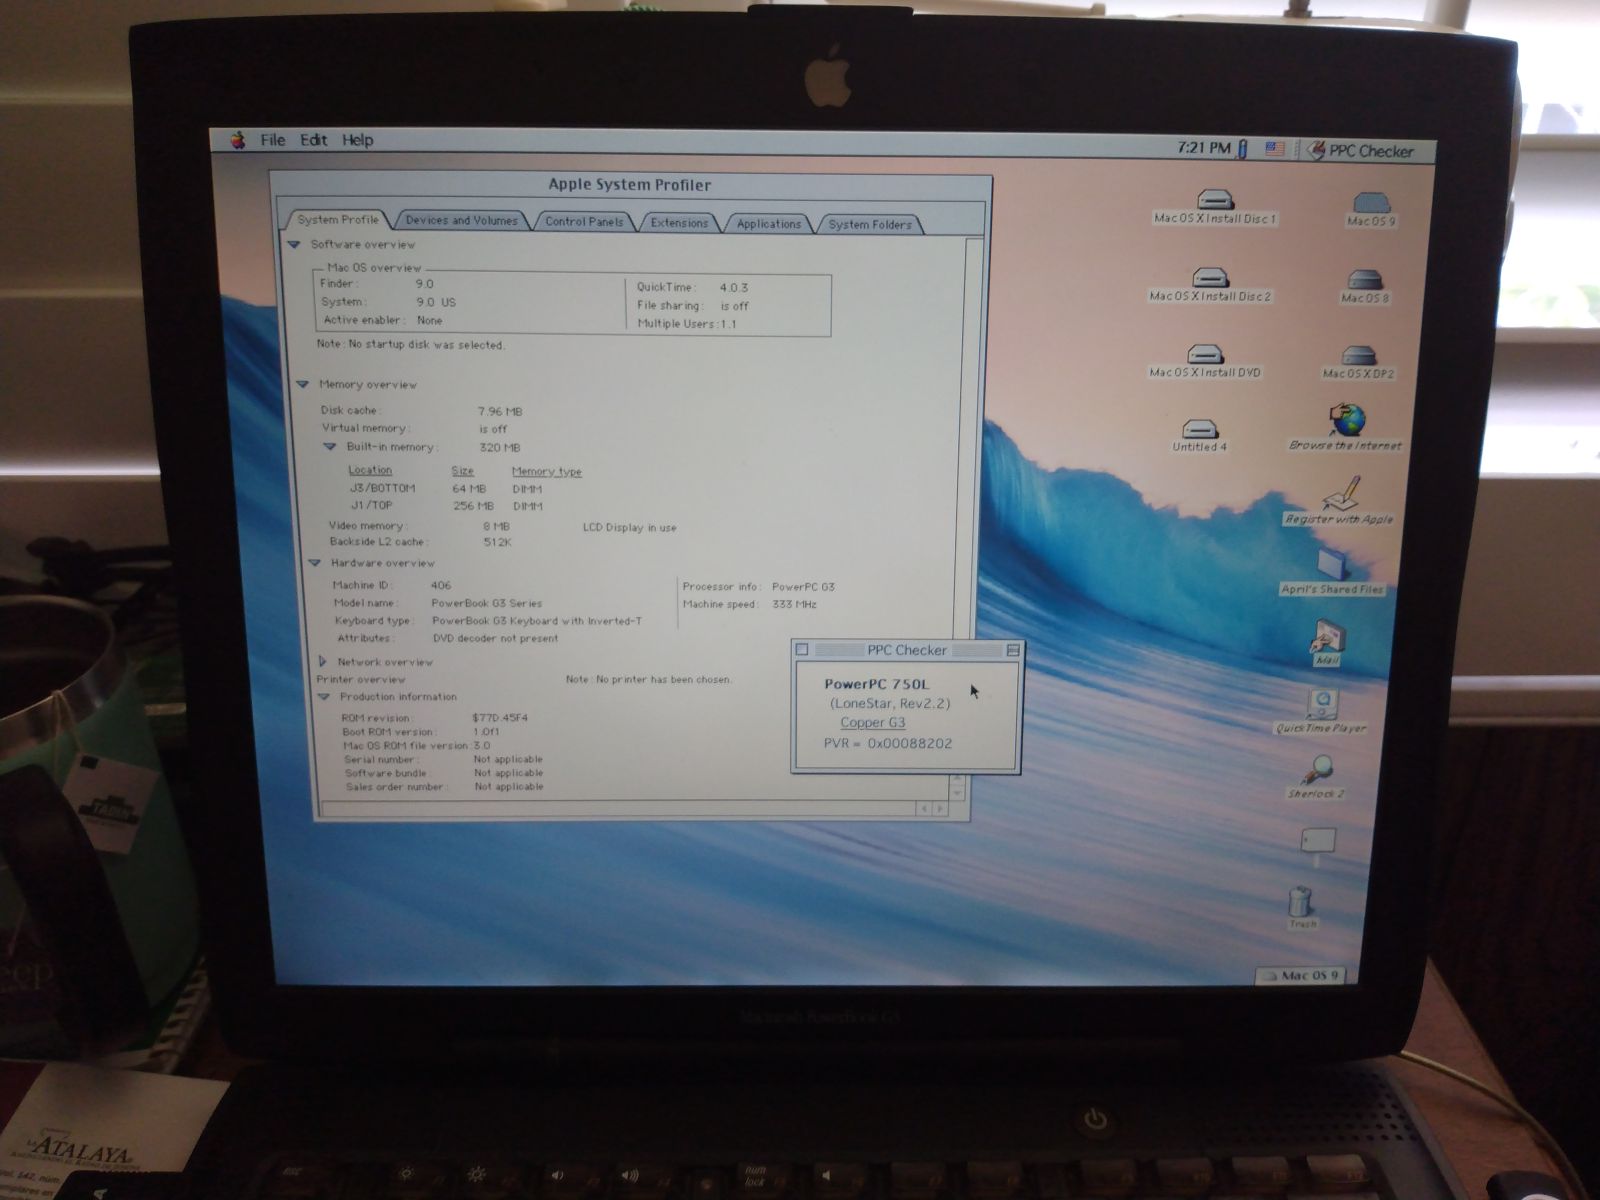Open the Apple menu icon
Image resolution: width=1600 pixels, height=1200 pixels.
238,140
